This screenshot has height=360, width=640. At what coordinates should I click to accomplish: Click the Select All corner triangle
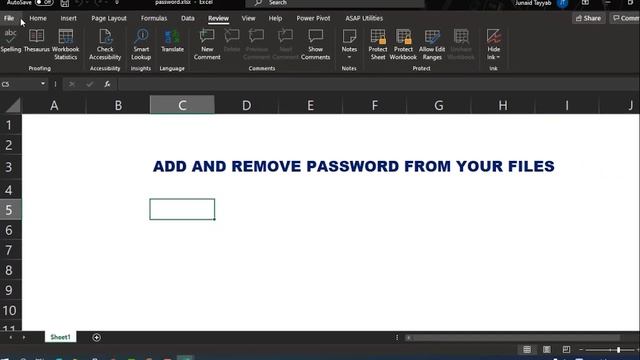pos(13,105)
